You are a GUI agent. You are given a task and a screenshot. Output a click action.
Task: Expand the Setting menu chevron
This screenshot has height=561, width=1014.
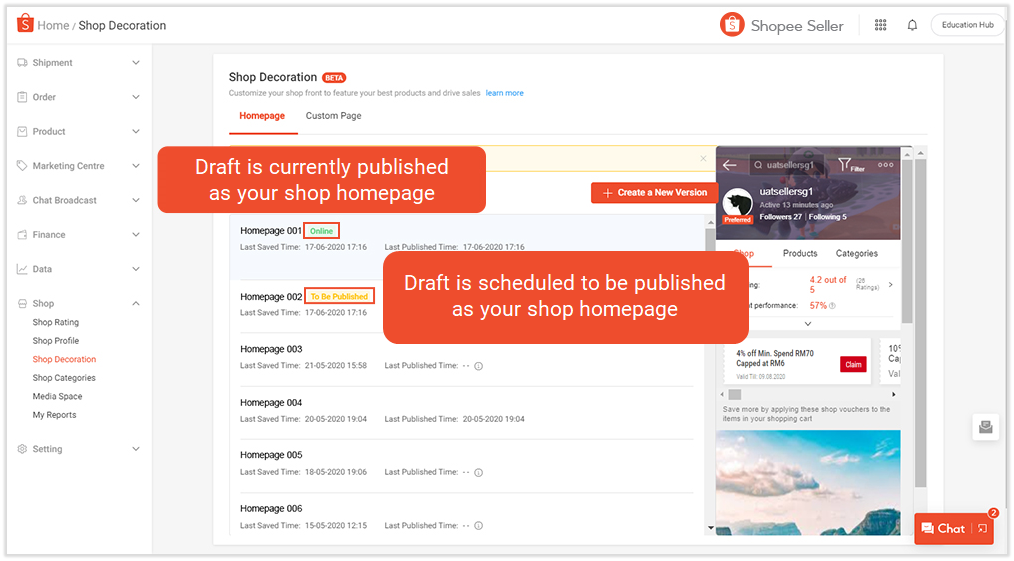[x=136, y=449]
